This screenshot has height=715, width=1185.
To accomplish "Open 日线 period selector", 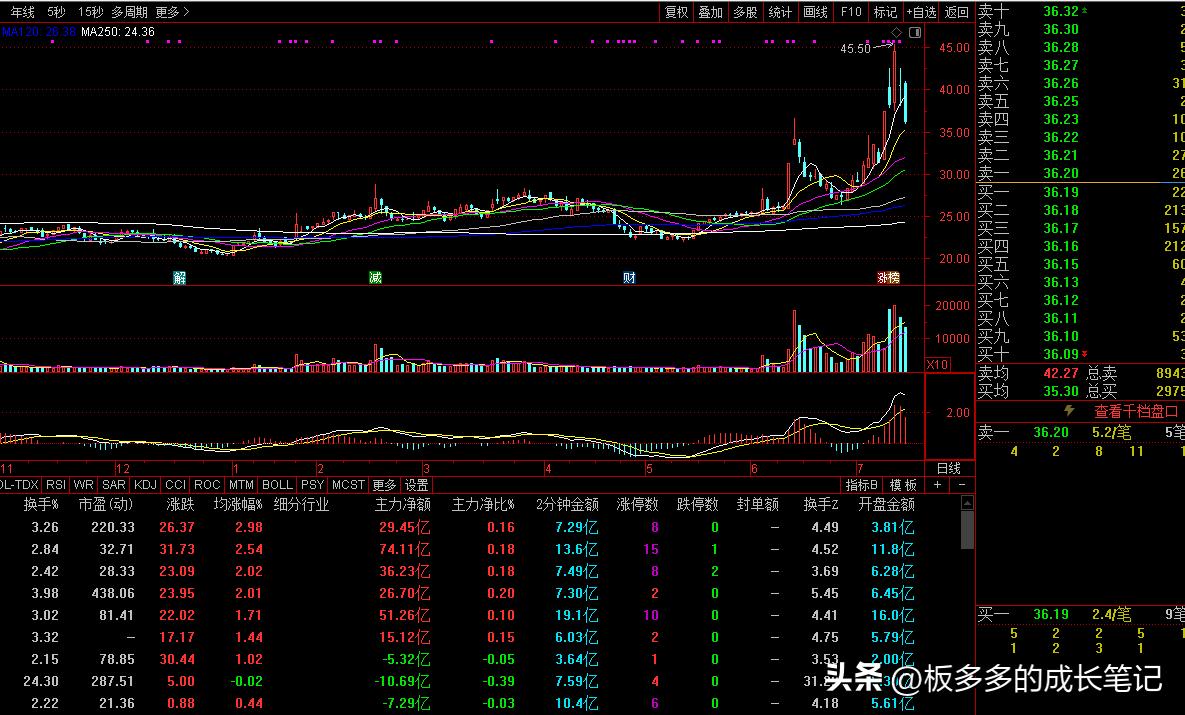I will tap(948, 468).
